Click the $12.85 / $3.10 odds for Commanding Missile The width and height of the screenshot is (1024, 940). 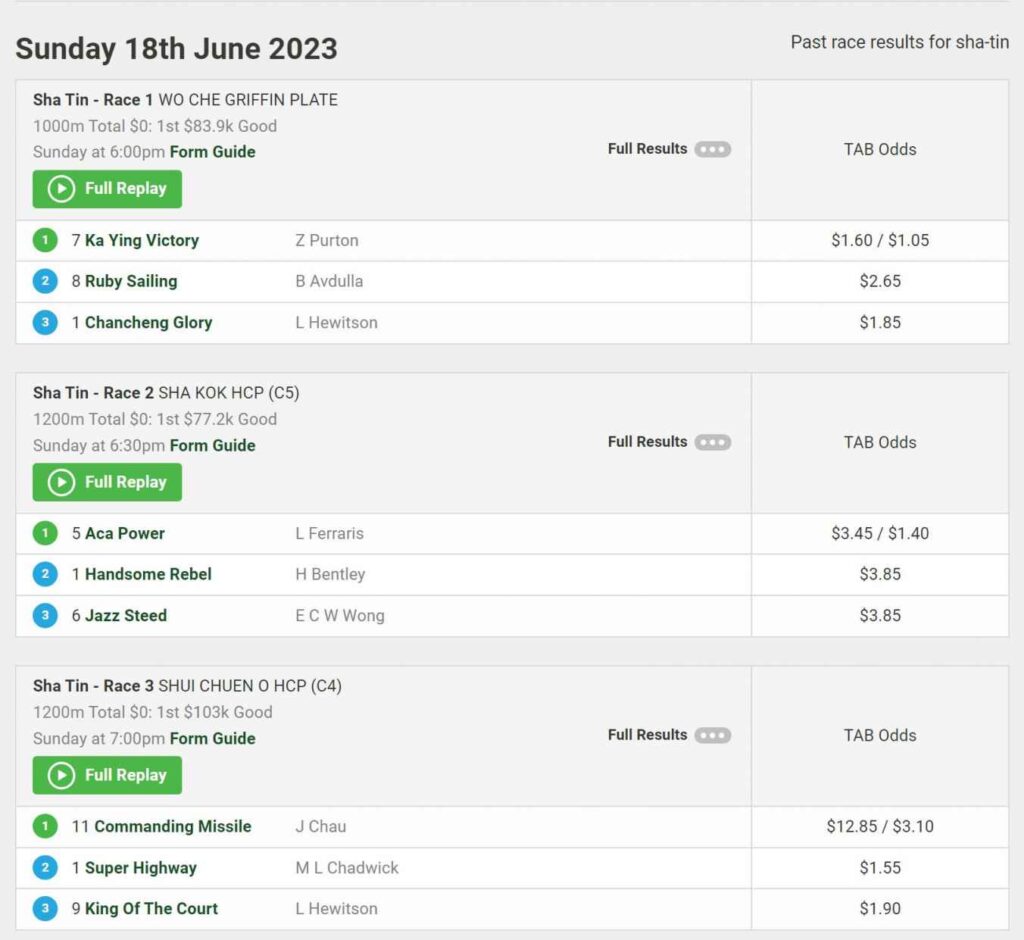(878, 826)
